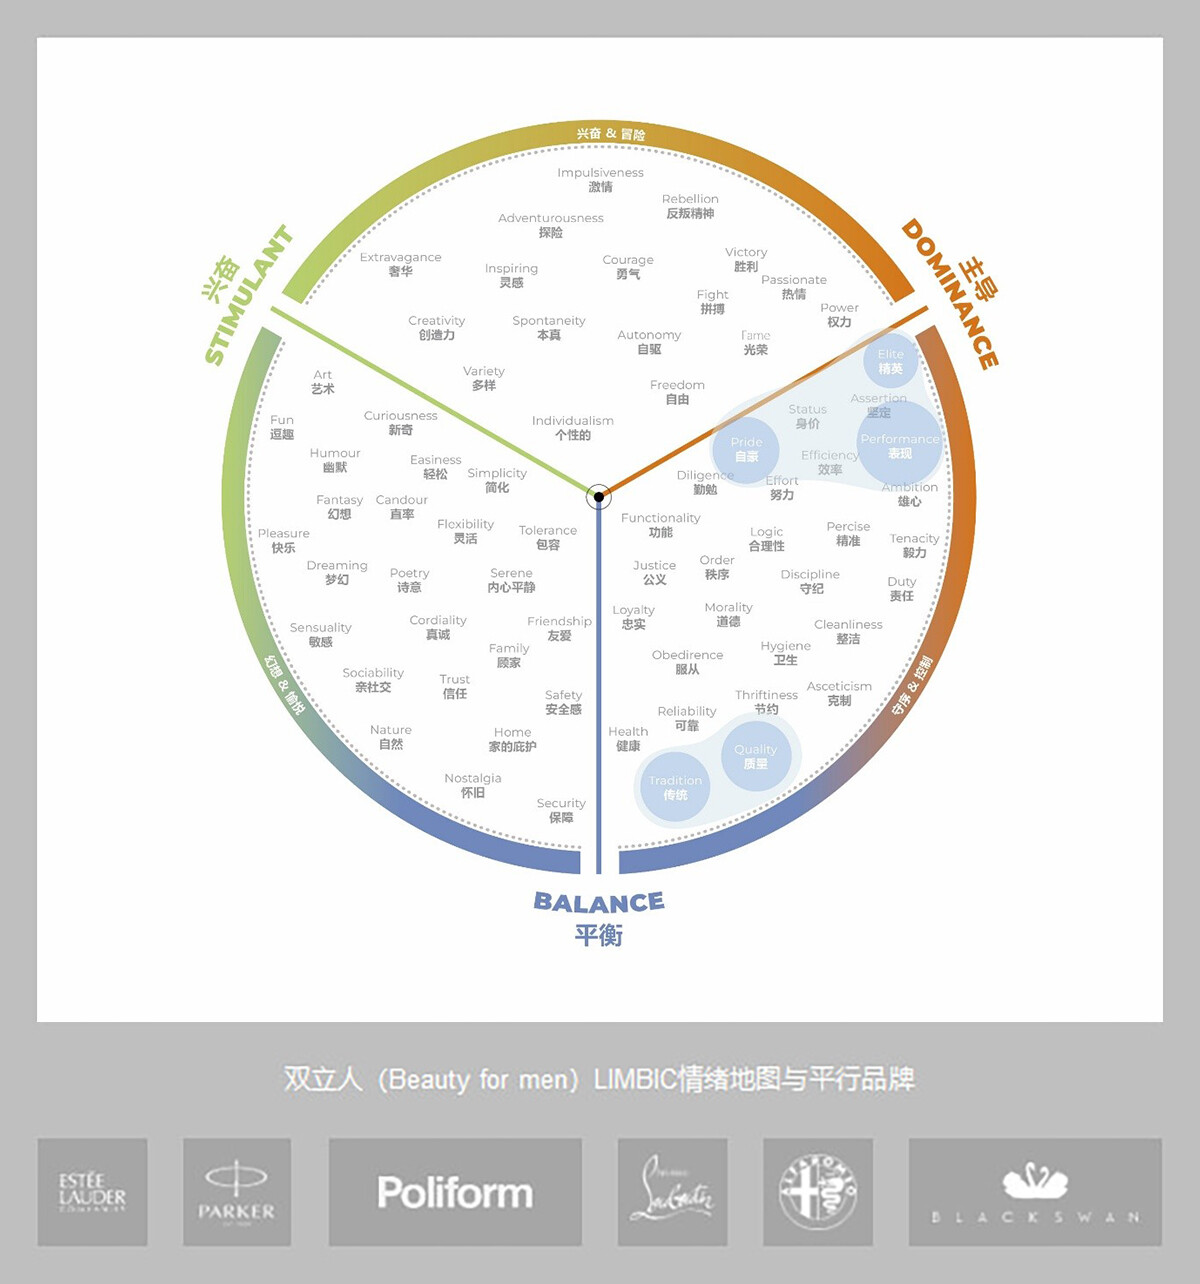Click the black center dot of the wheel

tap(598, 496)
